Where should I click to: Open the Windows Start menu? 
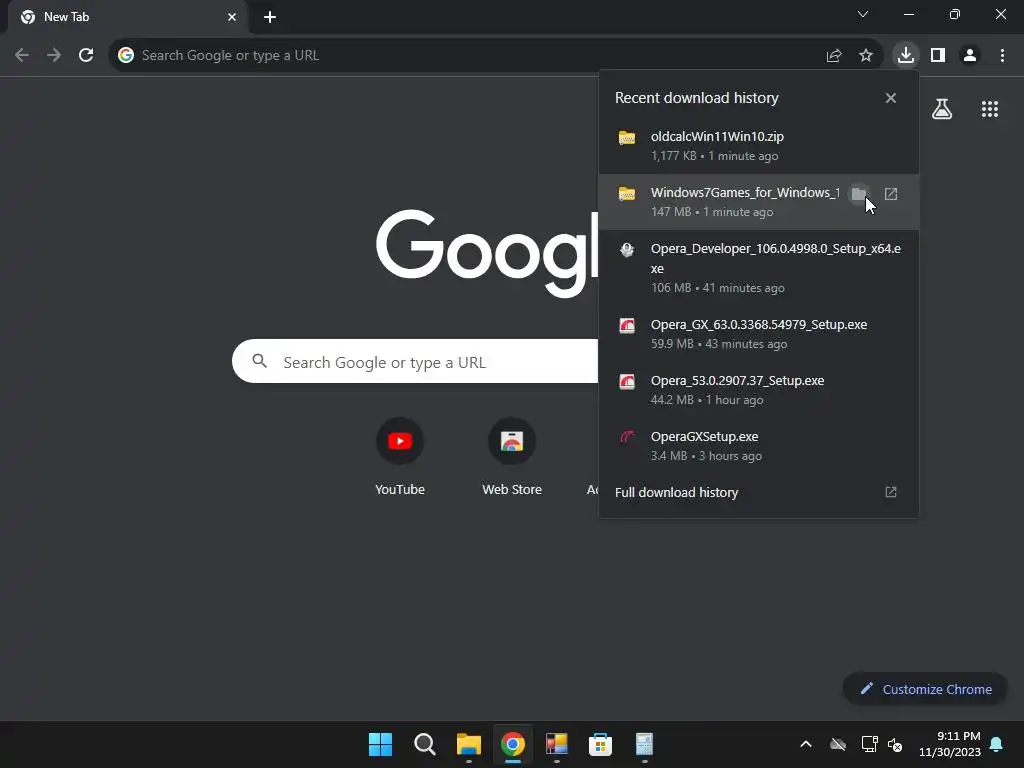380,744
